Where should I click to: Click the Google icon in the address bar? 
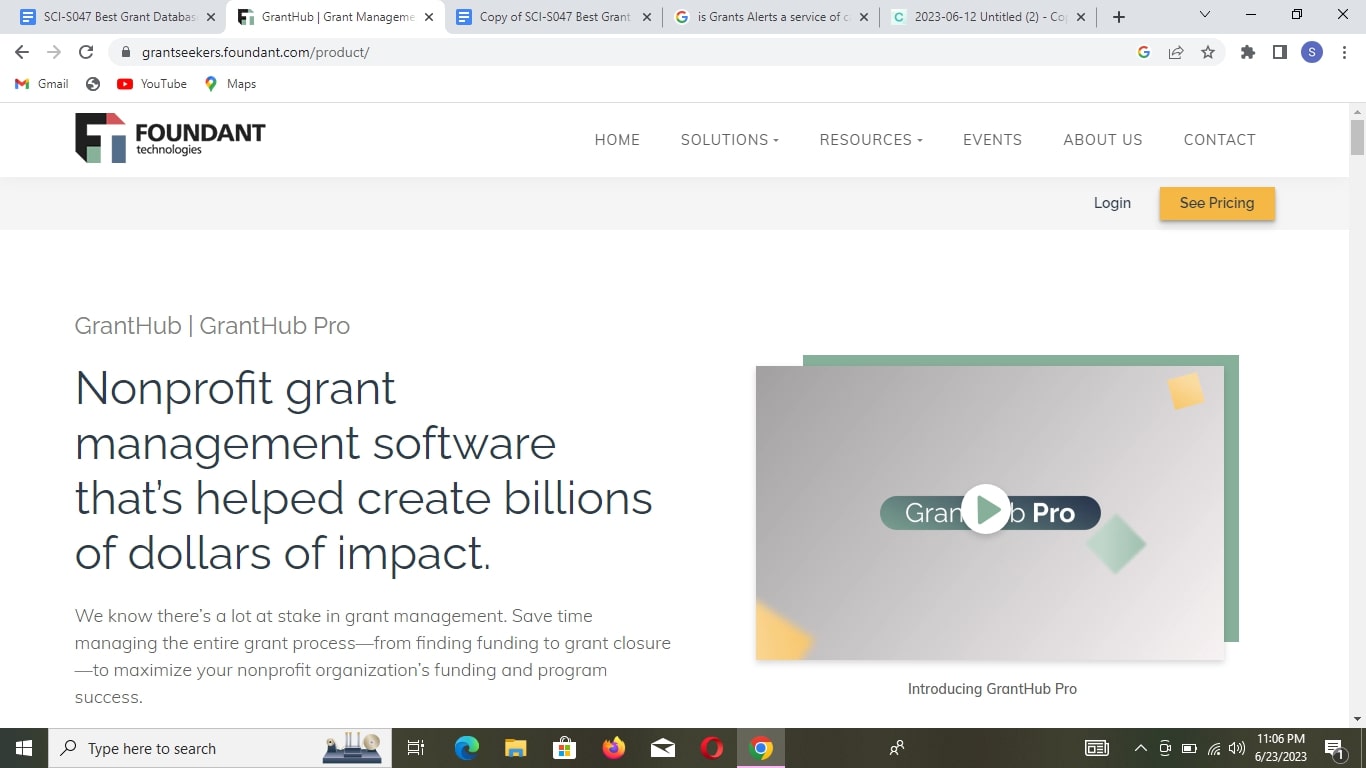click(1143, 52)
